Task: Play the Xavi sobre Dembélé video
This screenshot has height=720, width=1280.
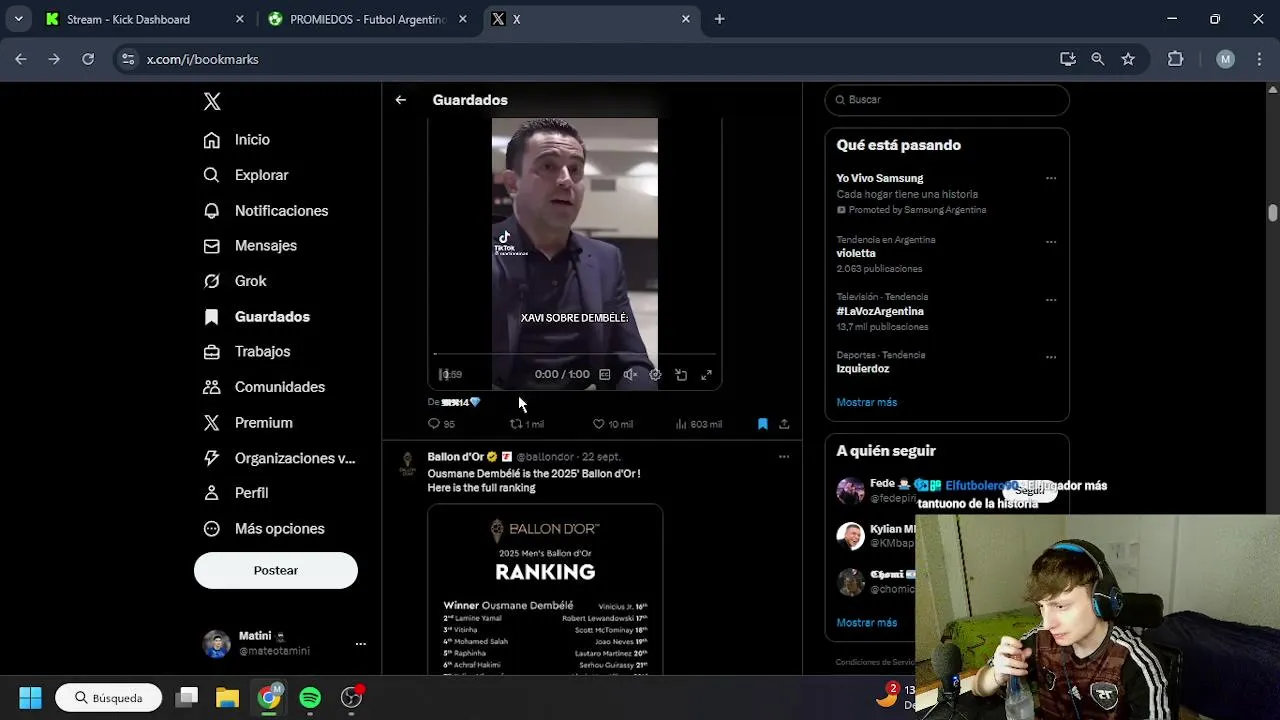Action: [x=443, y=375]
